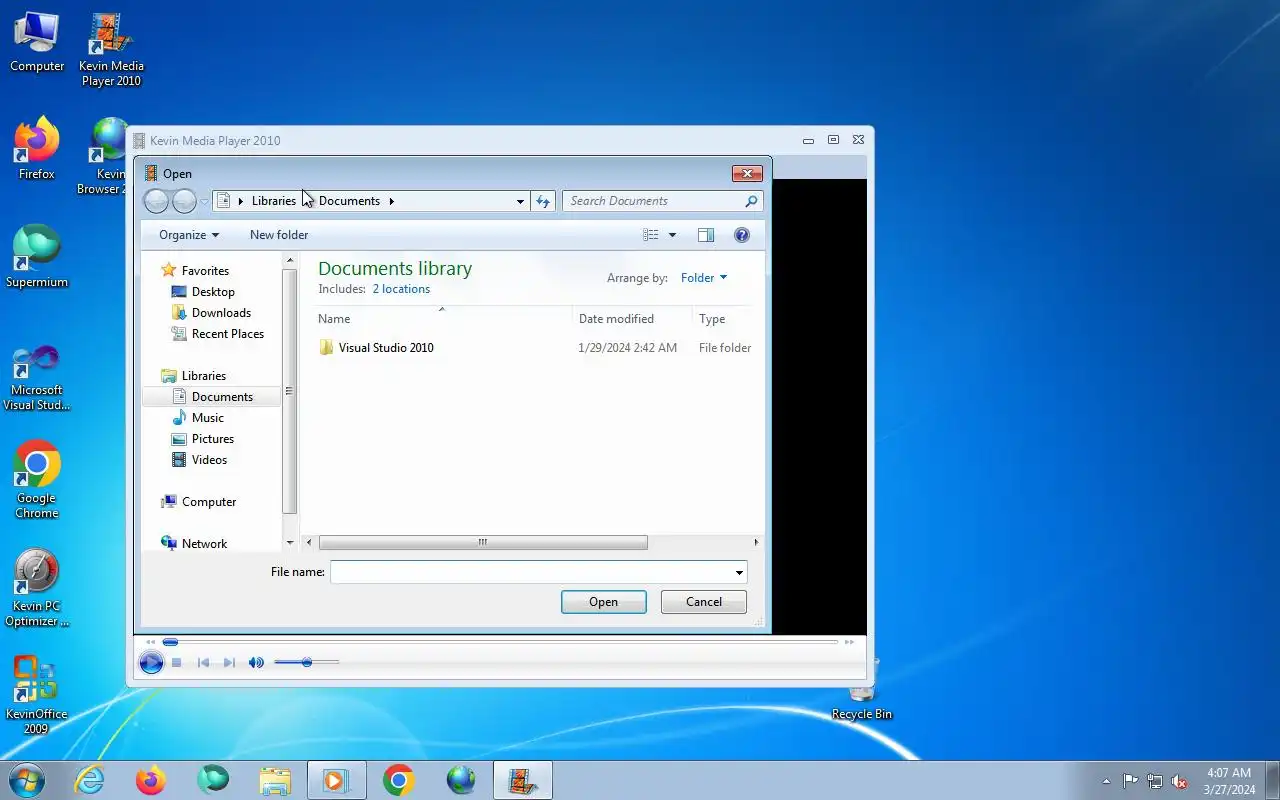The height and width of the screenshot is (800, 1280).
Task: Open the address bar previous locations dropdown
Action: [x=520, y=201]
